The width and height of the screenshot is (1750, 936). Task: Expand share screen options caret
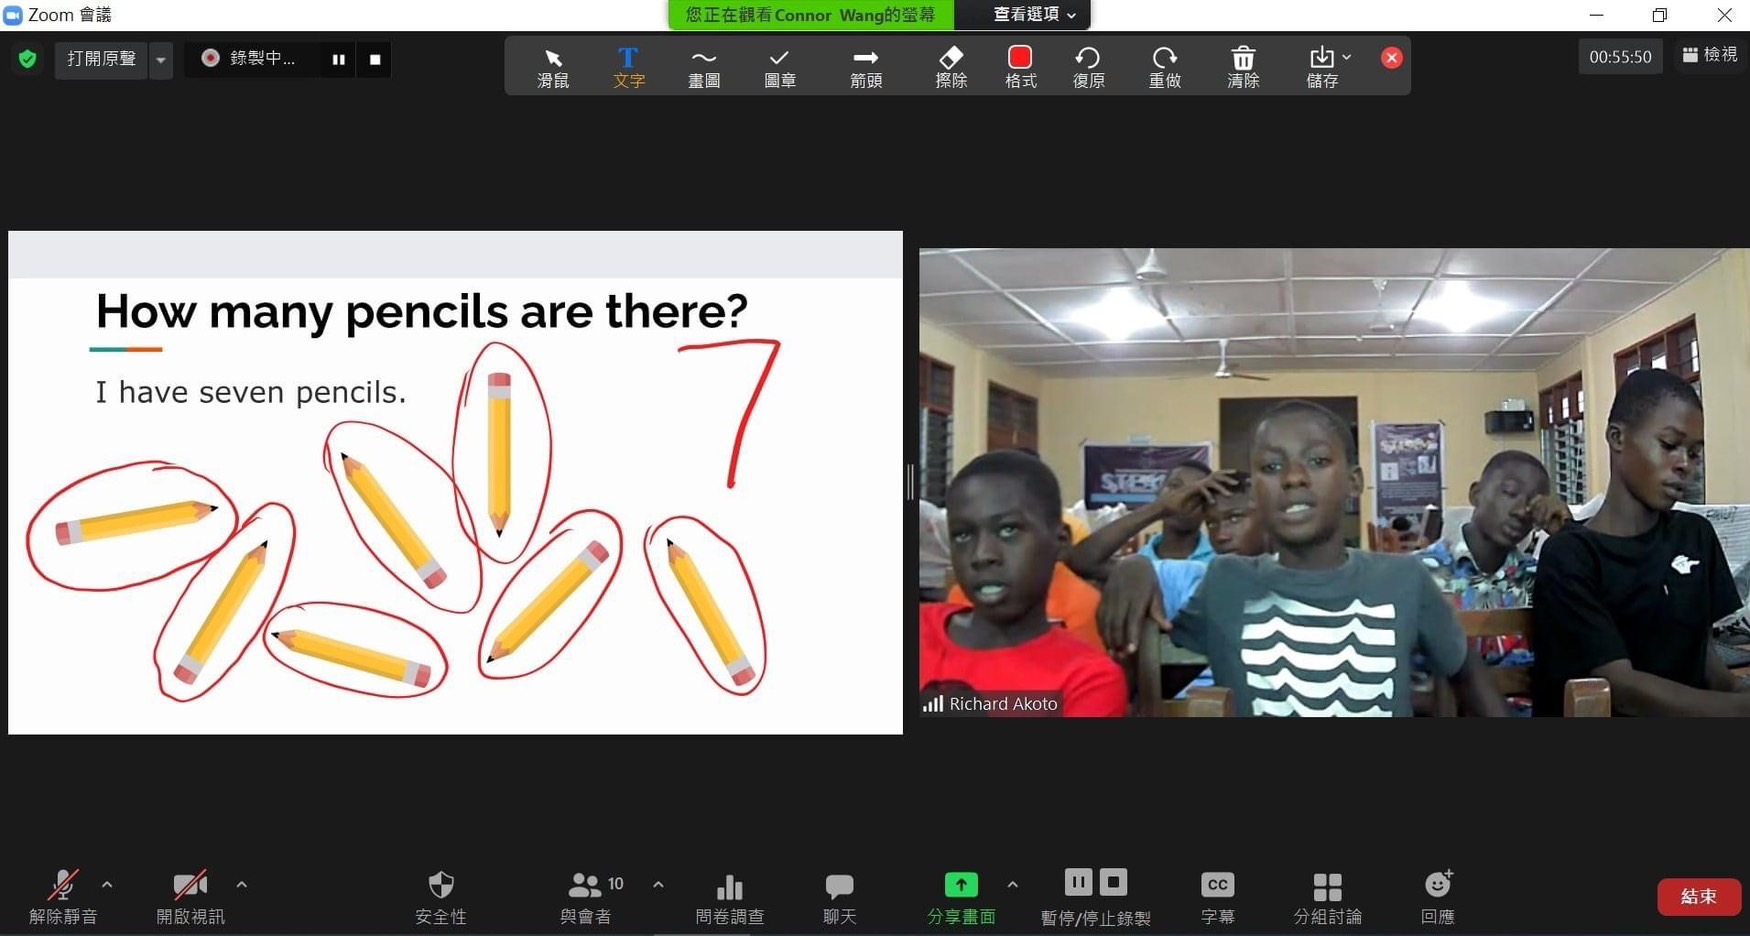click(1012, 885)
